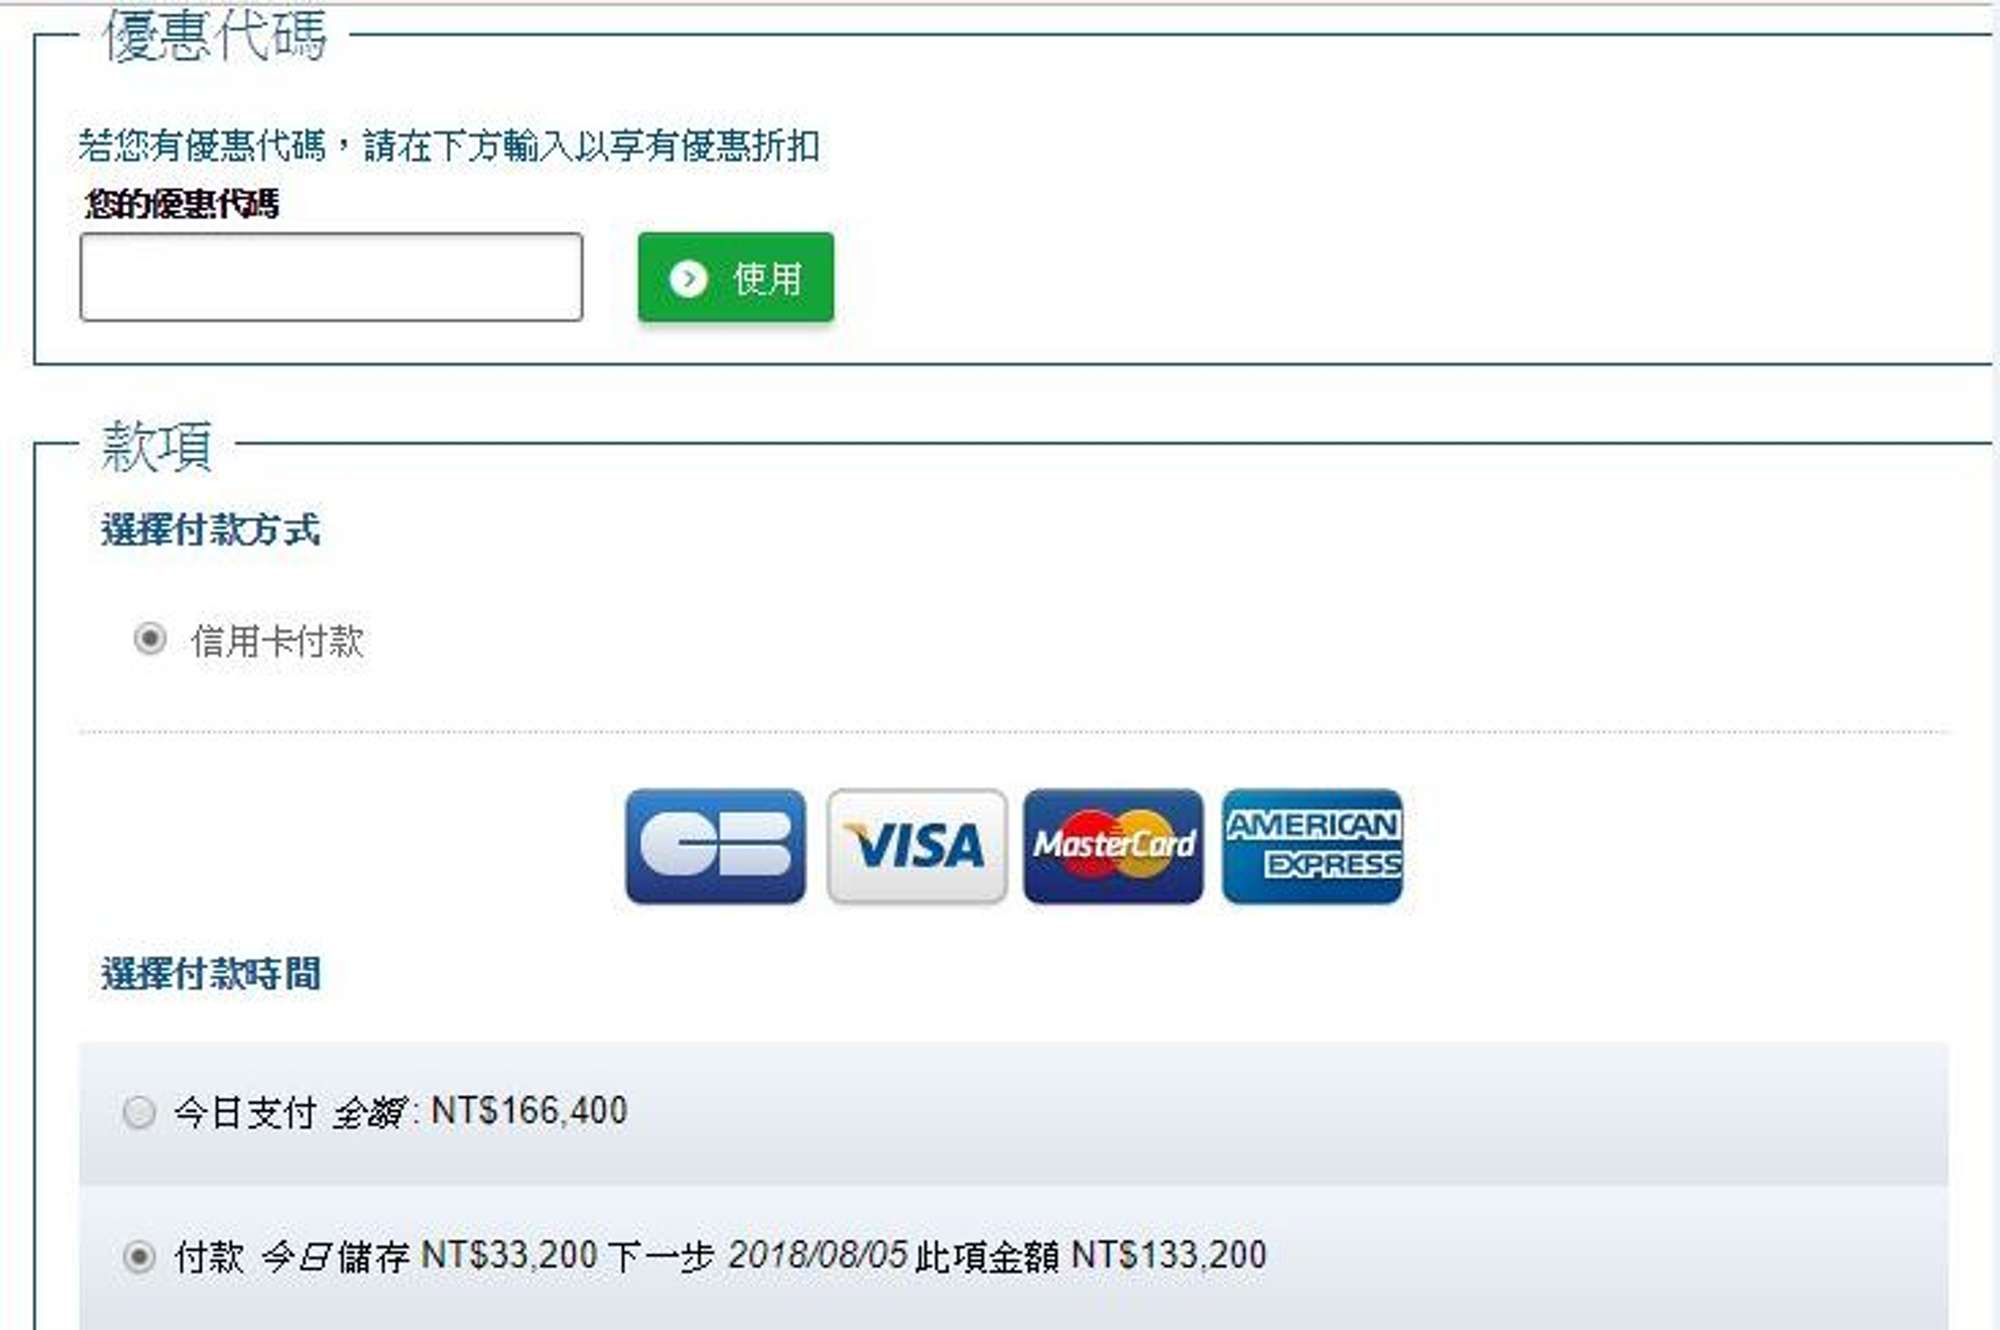Viewport: 2000px width, 1330px height.
Task: Click the 今日儲存 NT$33,200 deposit text
Action: (429, 1255)
